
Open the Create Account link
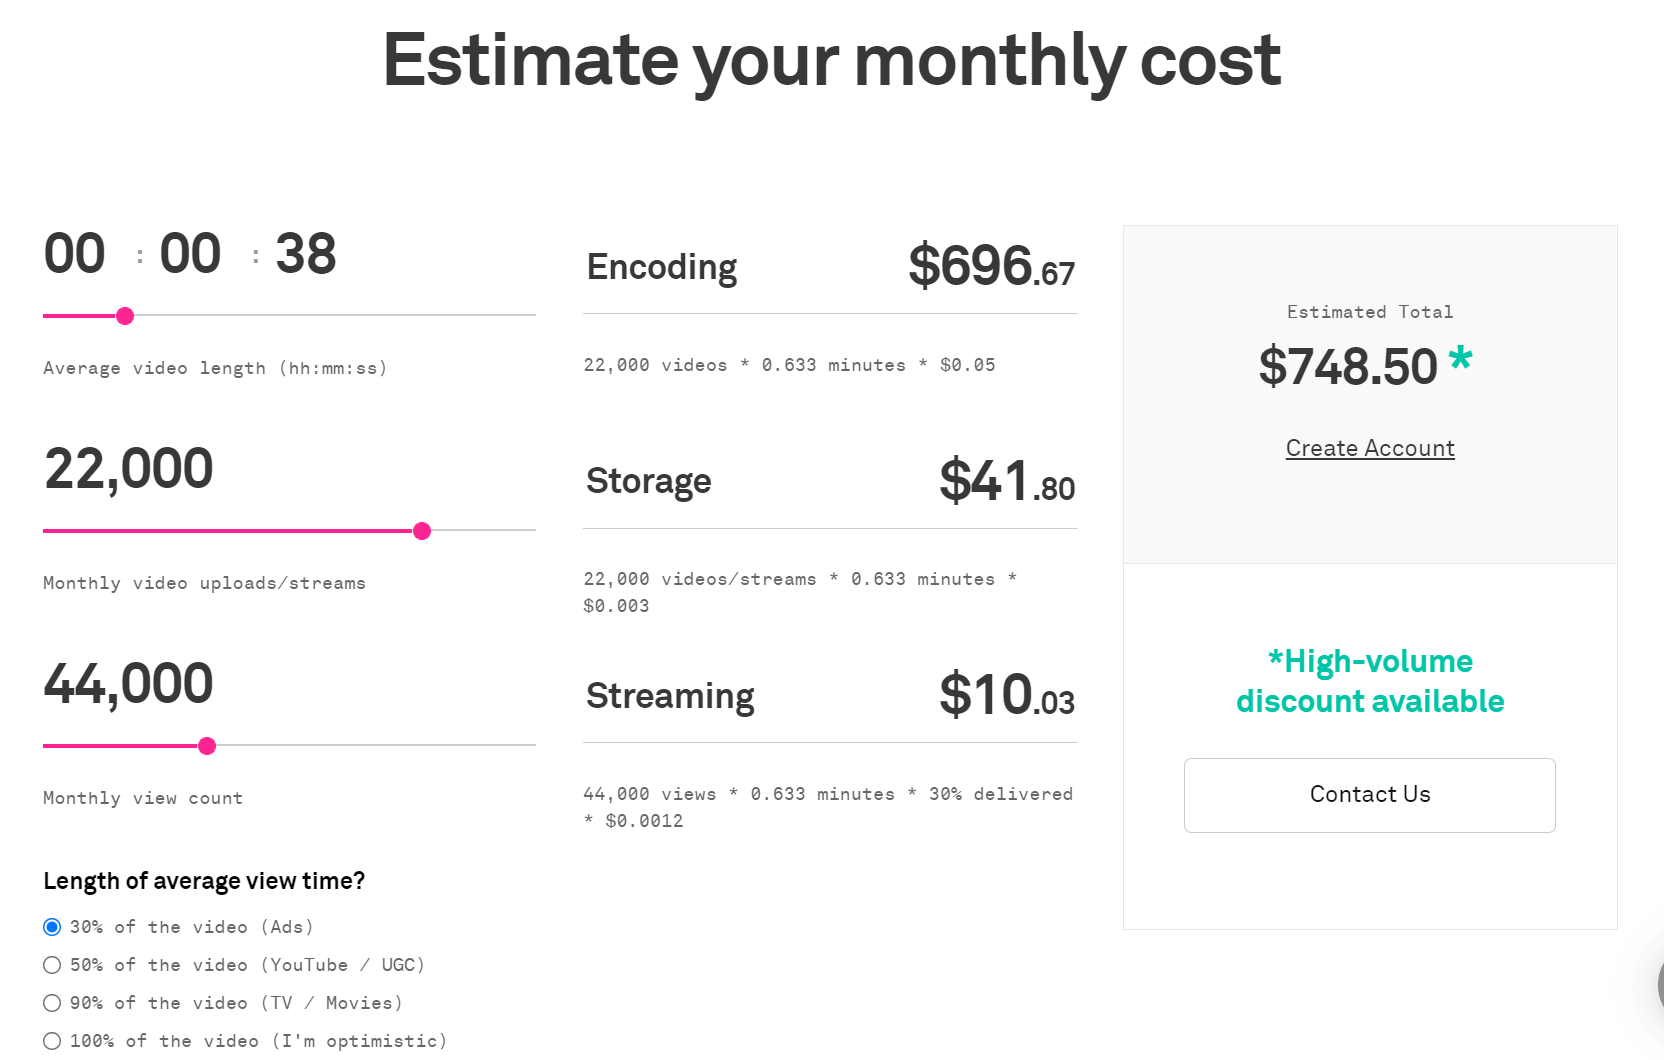(1370, 448)
